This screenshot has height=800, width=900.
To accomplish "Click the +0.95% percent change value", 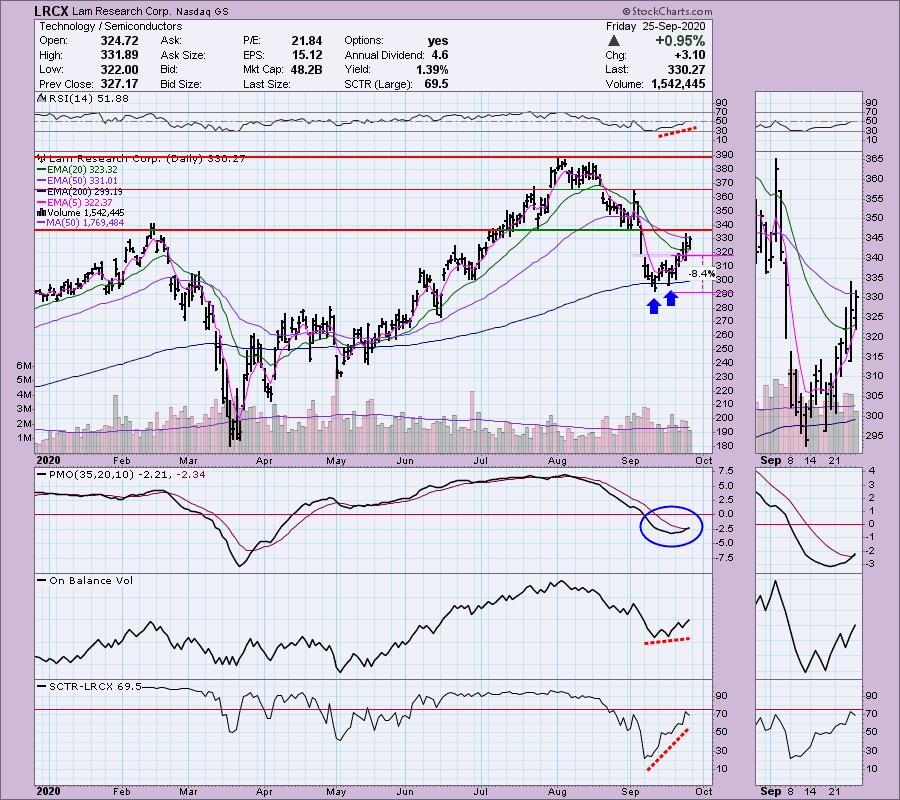I will (681, 41).
